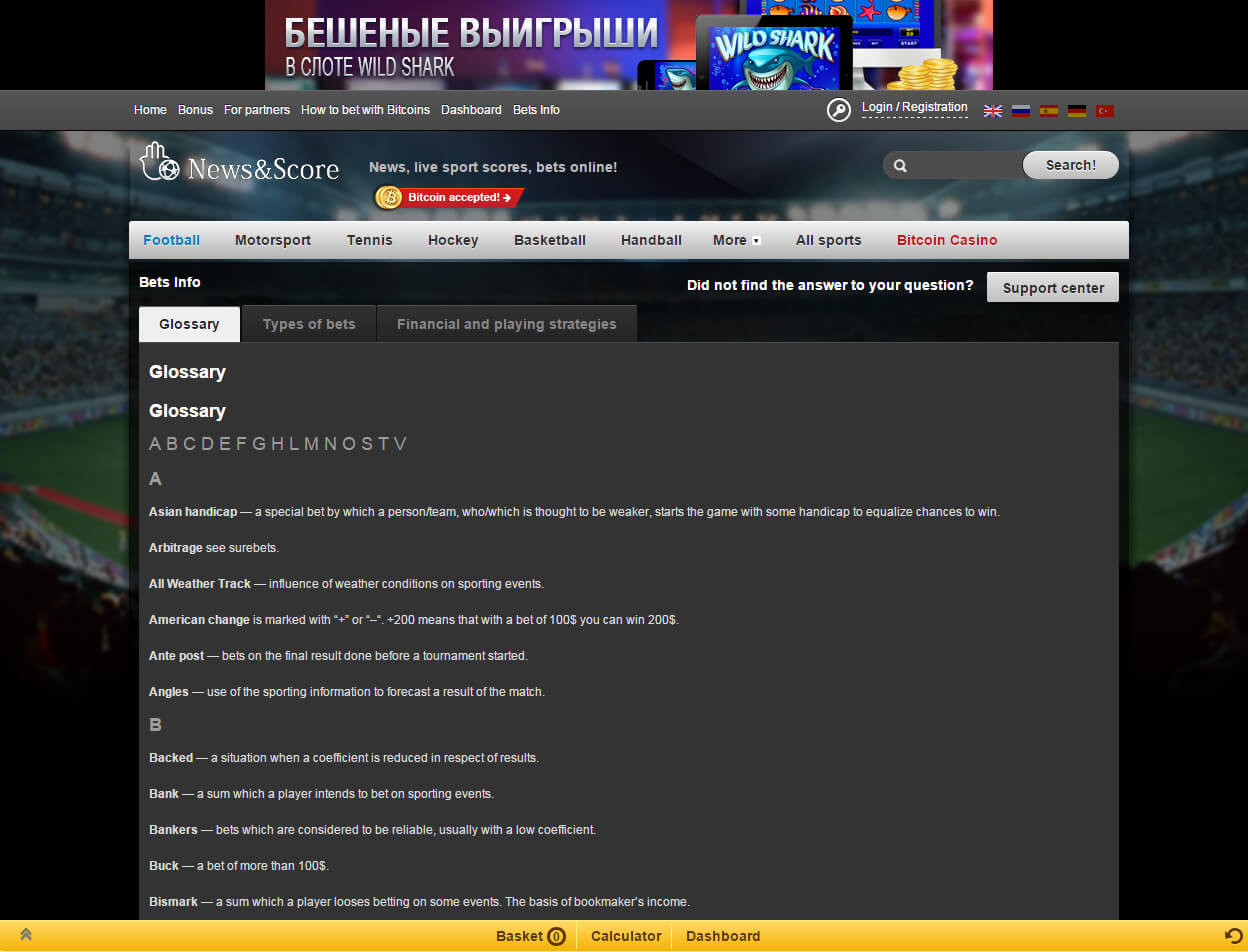Click the term "Bismark"

pyautogui.click(x=174, y=902)
